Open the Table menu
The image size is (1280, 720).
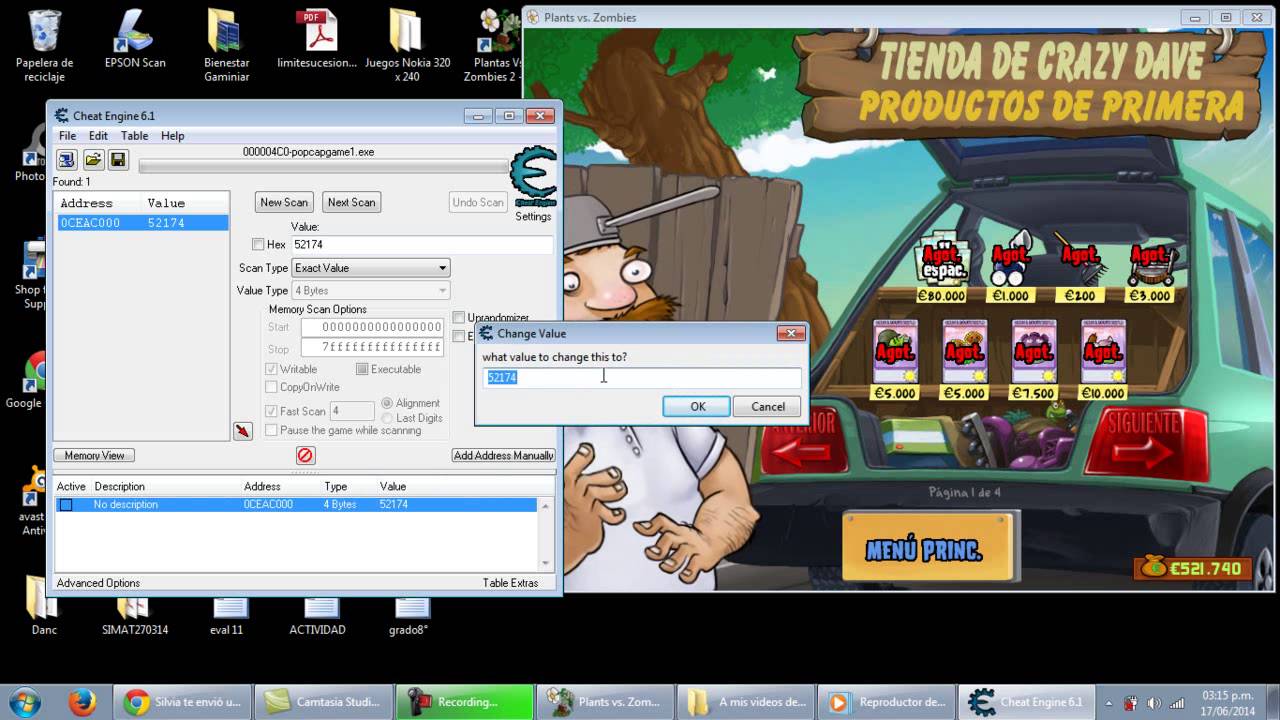[134, 136]
